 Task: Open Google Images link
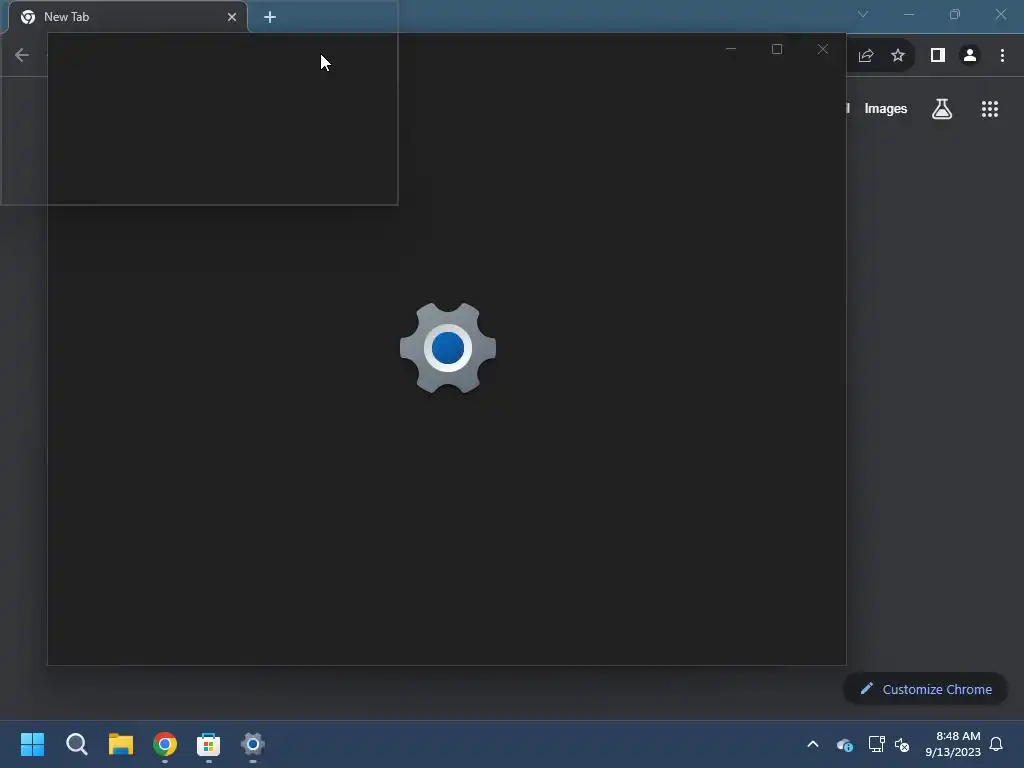click(x=886, y=109)
